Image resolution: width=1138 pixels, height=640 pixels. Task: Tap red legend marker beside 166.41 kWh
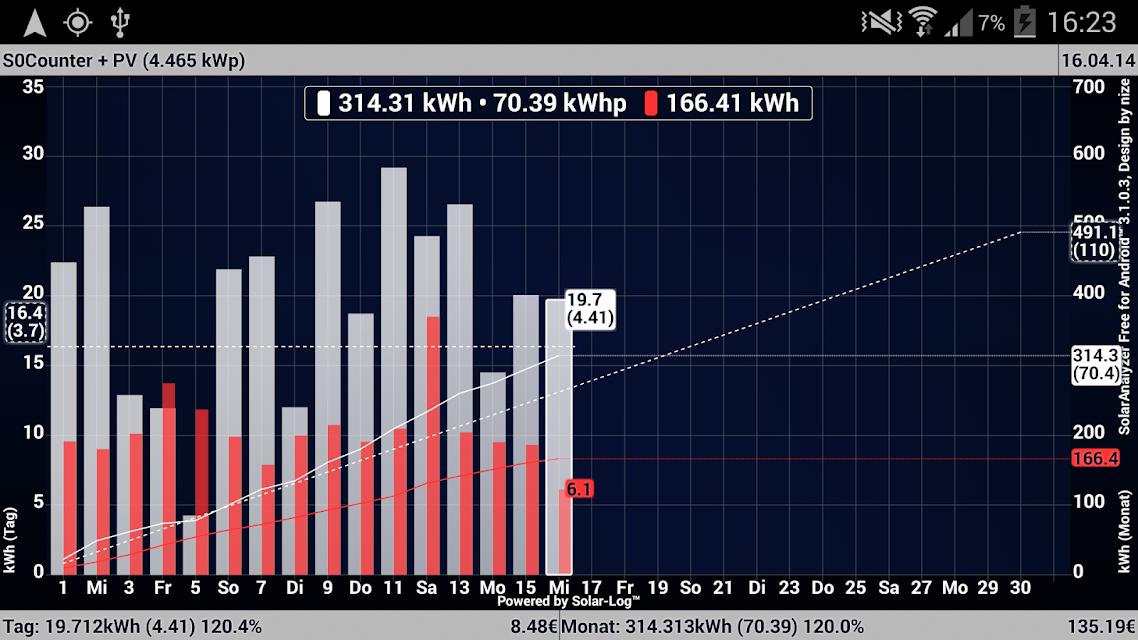coord(651,103)
